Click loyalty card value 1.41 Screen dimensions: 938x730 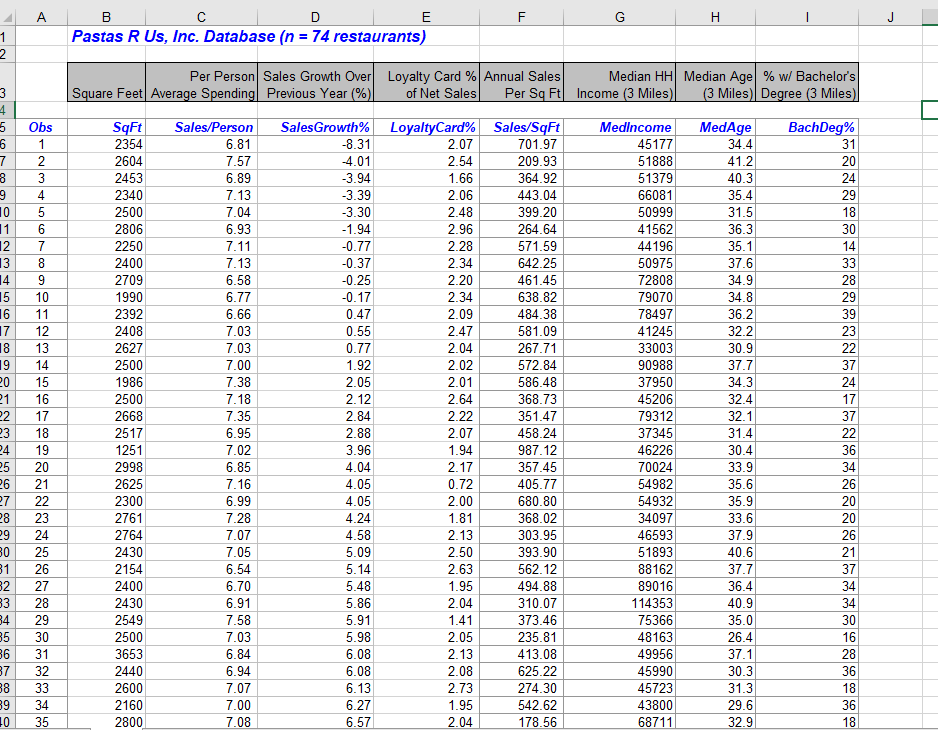(427, 620)
